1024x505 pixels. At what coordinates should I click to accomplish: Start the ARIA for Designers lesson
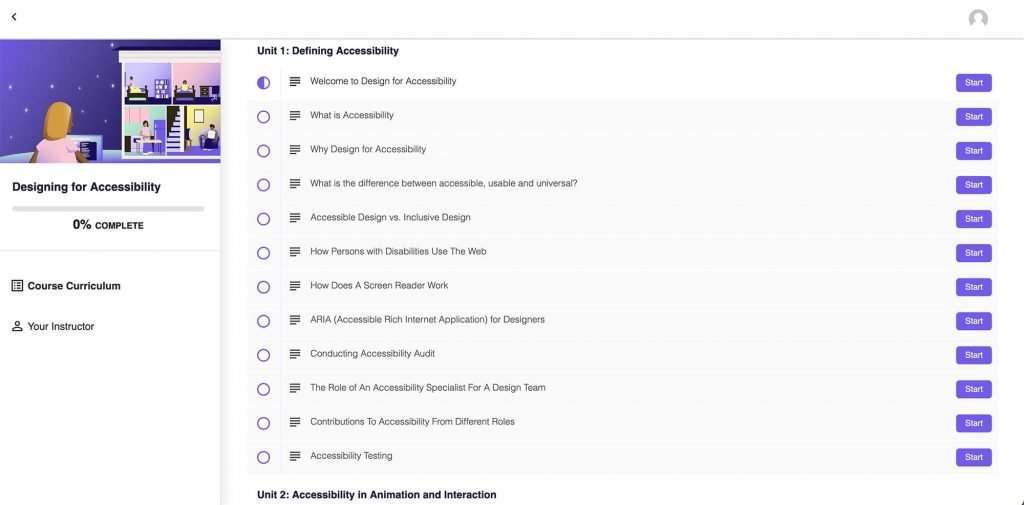974,321
